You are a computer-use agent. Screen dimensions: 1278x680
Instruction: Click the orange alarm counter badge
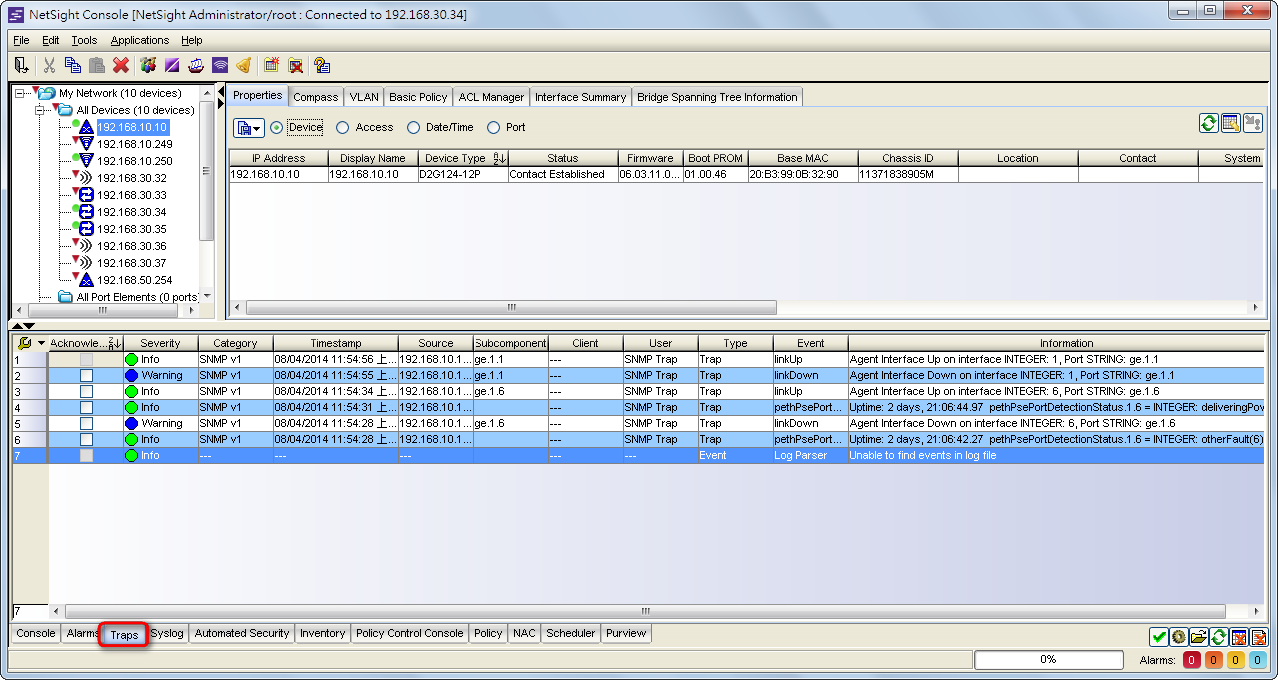1214,660
